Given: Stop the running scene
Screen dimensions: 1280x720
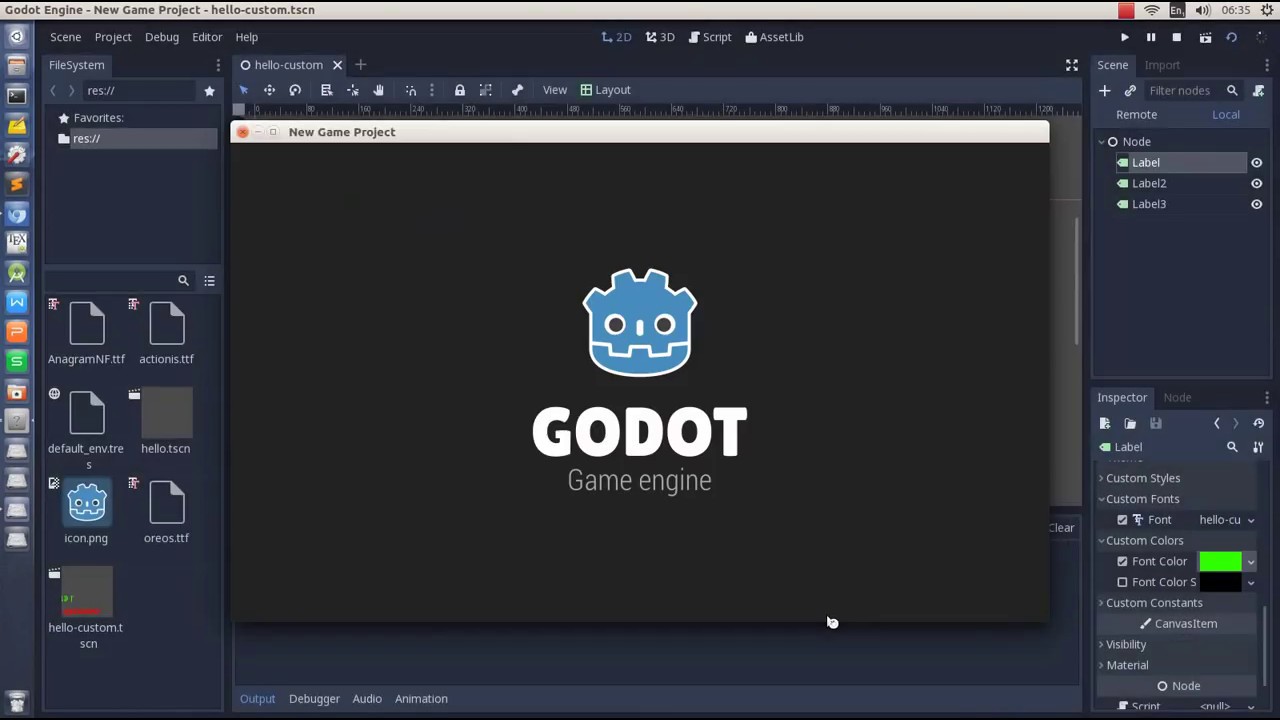Looking at the screenshot, I should 1176,37.
